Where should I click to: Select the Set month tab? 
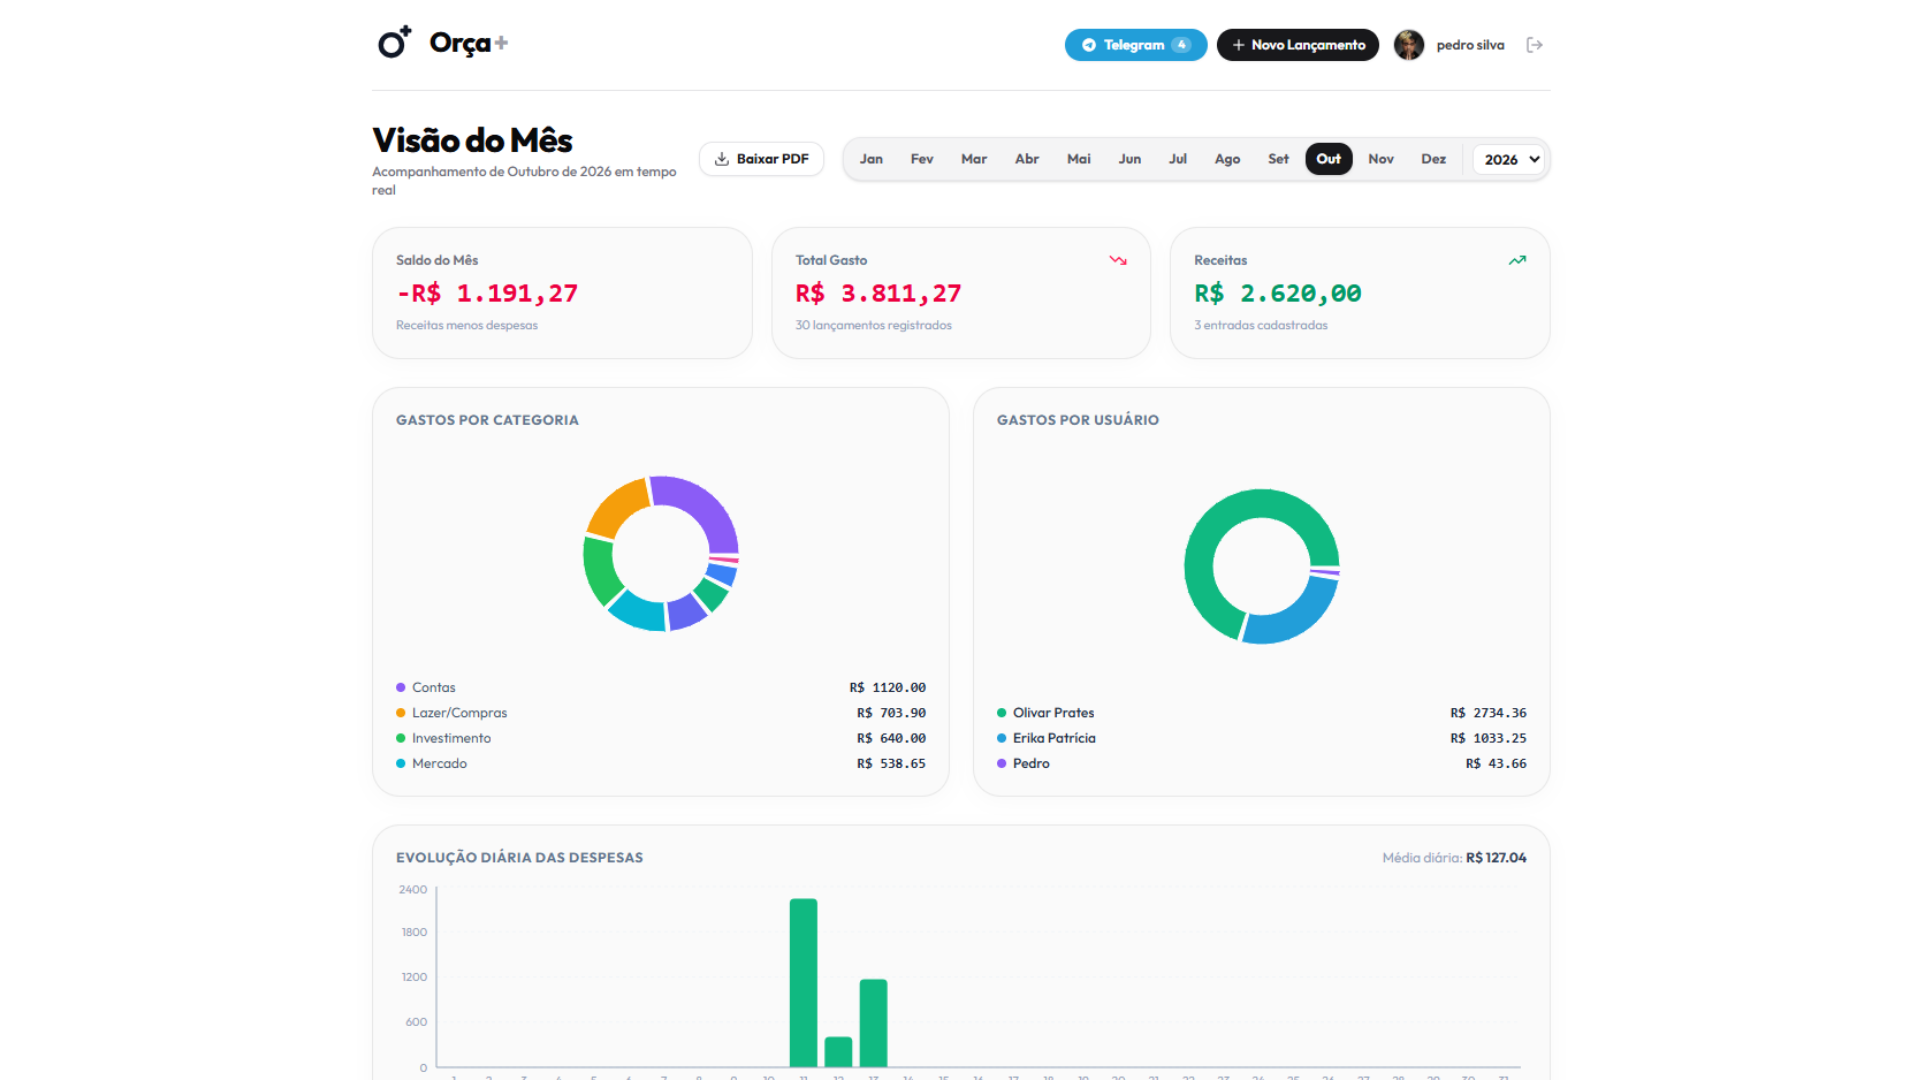click(x=1278, y=159)
